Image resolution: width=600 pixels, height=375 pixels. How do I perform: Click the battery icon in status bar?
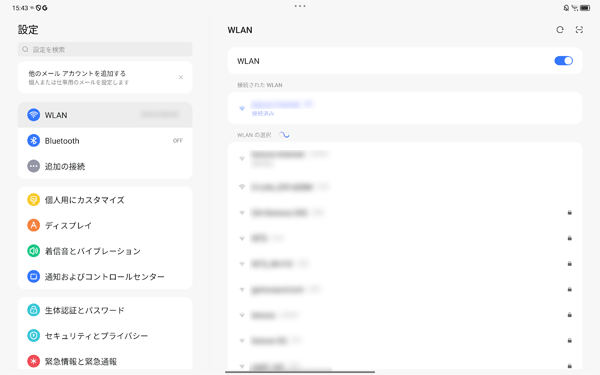click(x=585, y=8)
